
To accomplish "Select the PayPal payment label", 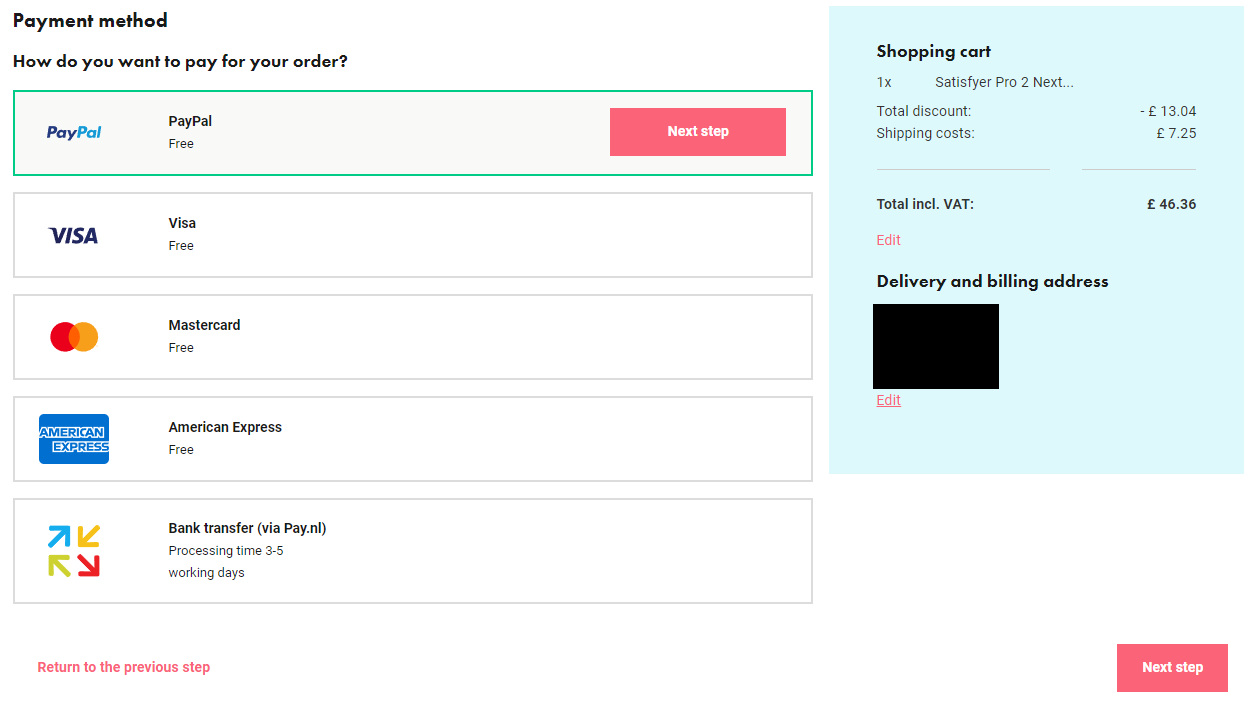I will [190, 121].
